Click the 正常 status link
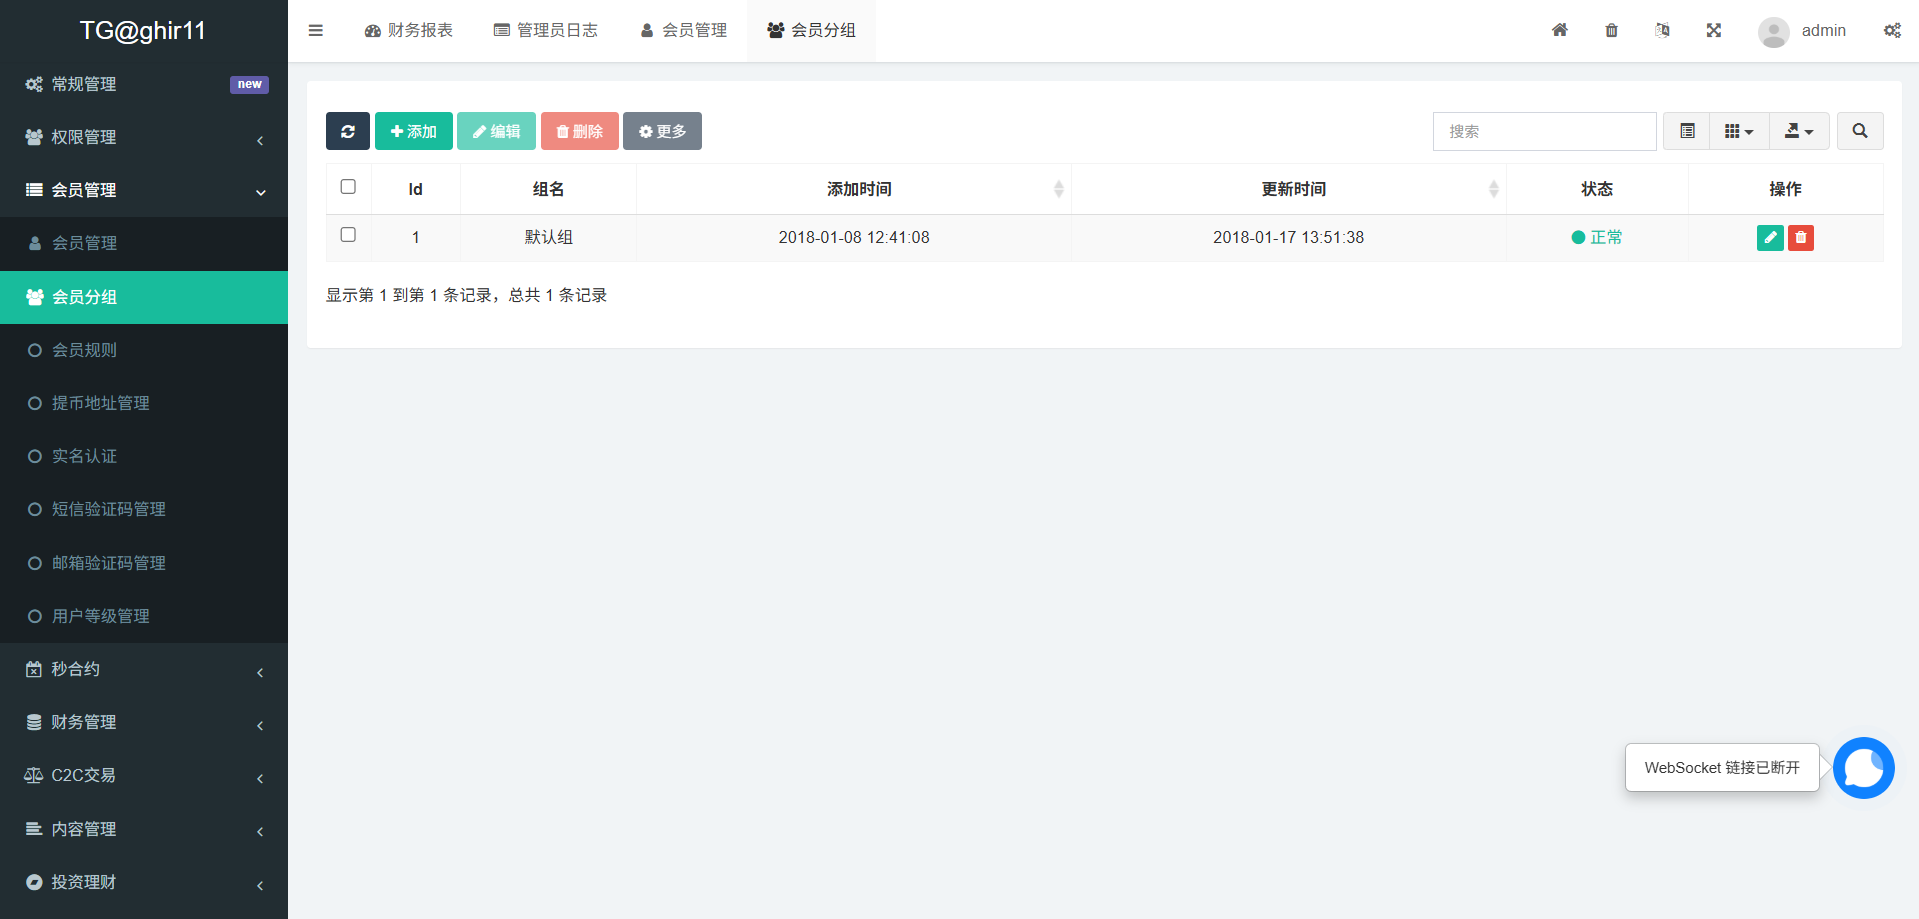 click(x=1597, y=237)
